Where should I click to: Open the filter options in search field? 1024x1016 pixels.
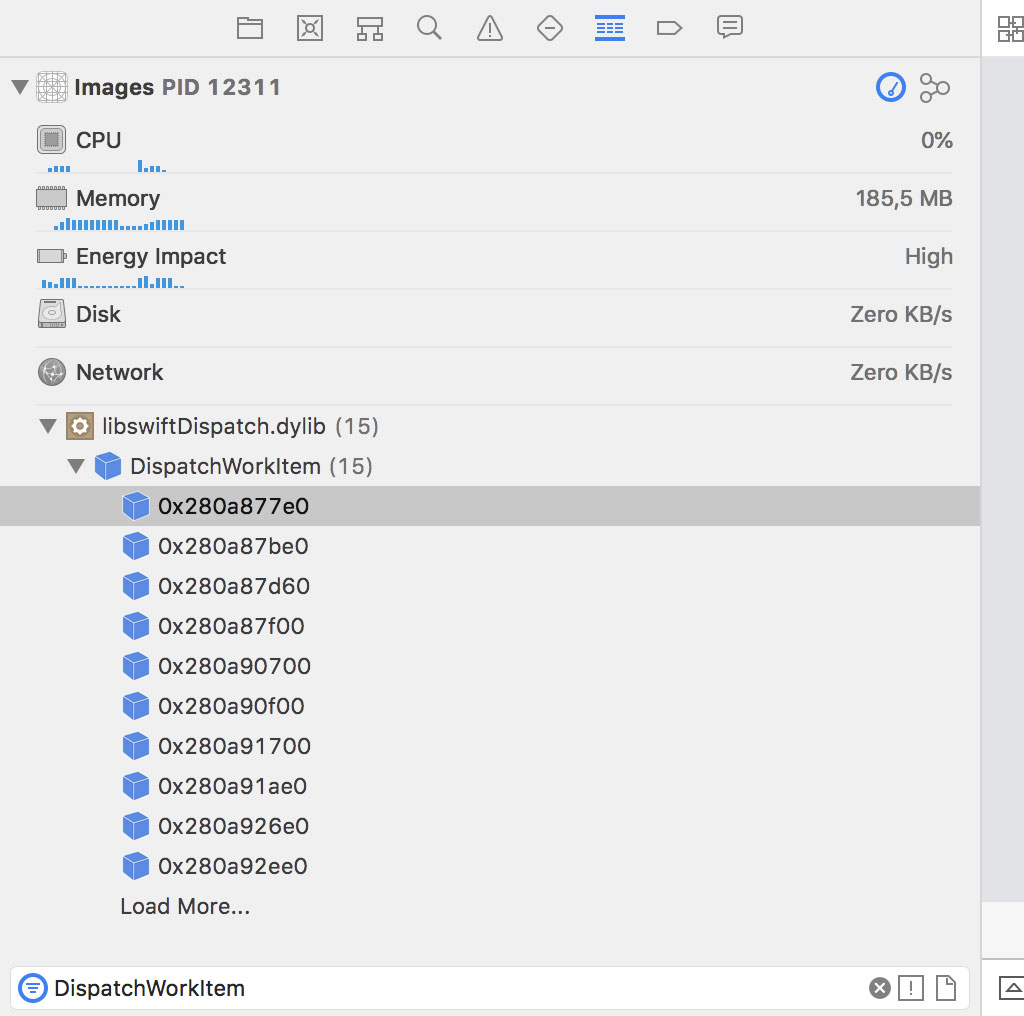pos(33,988)
